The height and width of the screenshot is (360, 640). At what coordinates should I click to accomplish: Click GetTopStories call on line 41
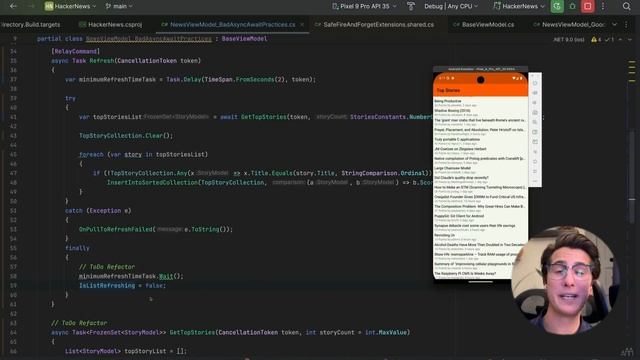point(264,117)
